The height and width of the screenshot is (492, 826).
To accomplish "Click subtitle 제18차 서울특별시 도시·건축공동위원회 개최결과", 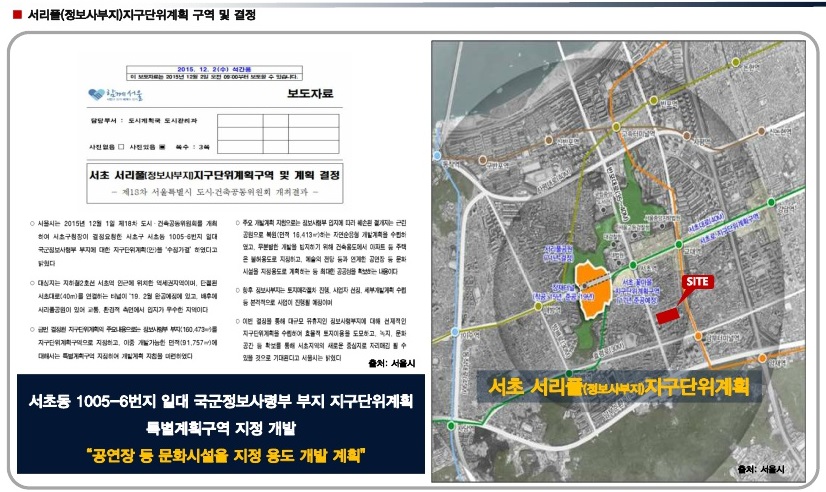I will click(215, 192).
